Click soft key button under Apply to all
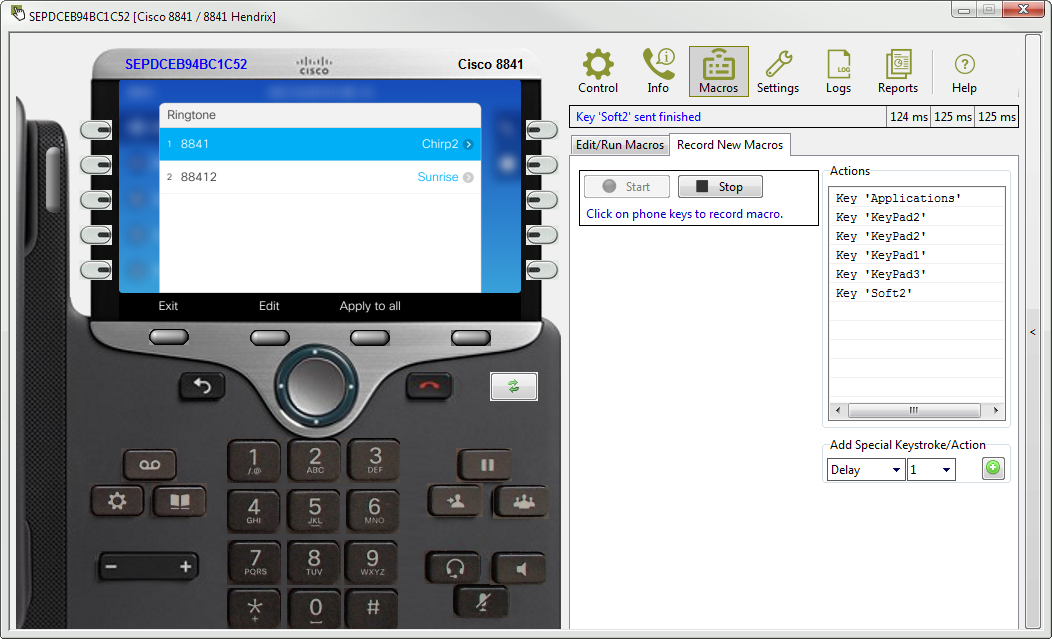This screenshot has width=1052, height=639. click(370, 337)
